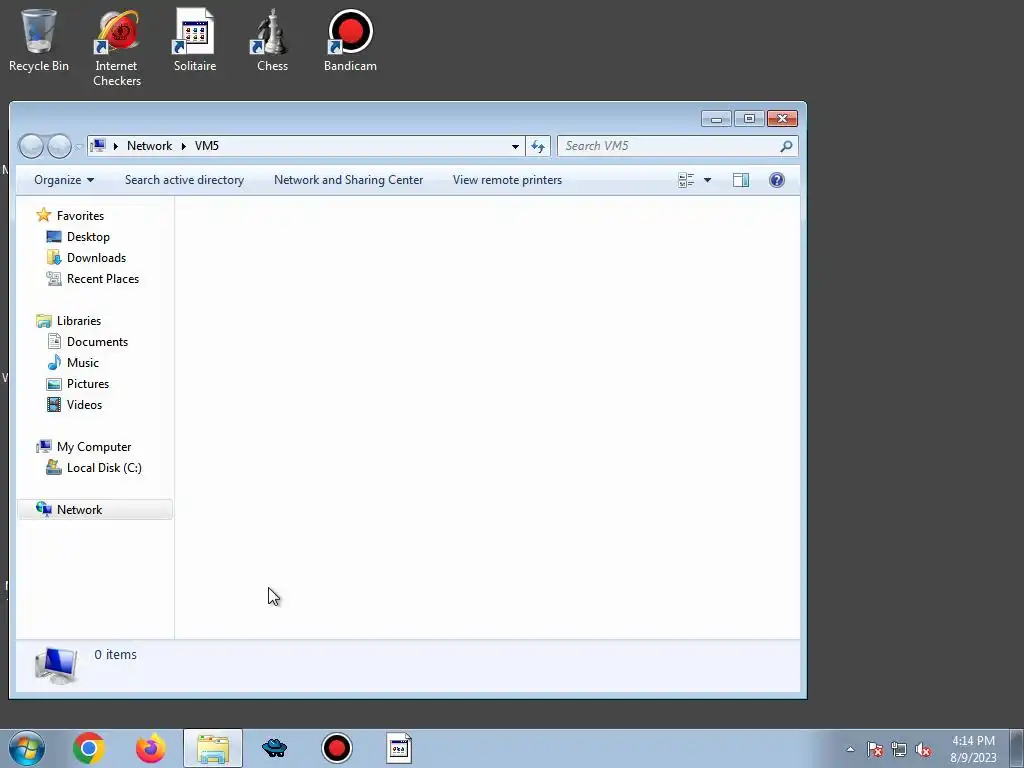1024x768 pixels.
Task: Open the Organize menu
Action: click(64, 180)
